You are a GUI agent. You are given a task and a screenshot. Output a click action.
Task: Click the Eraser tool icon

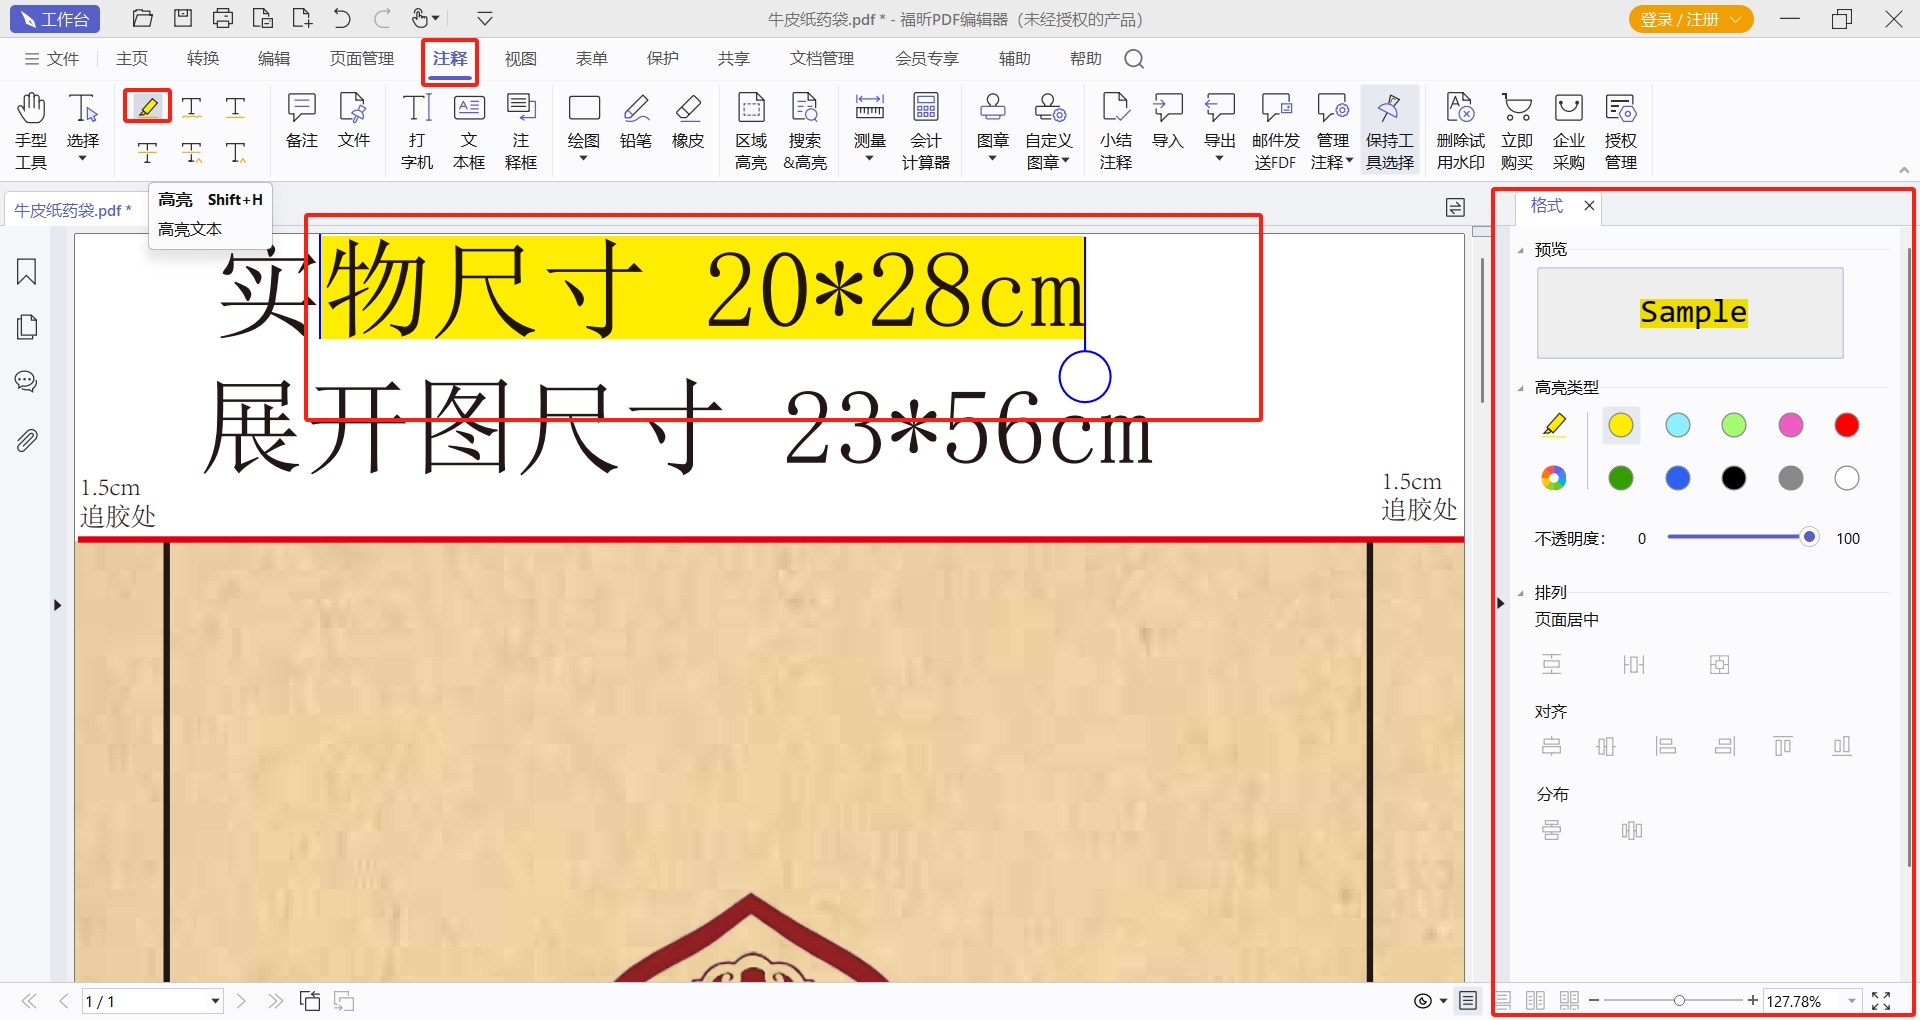pyautogui.click(x=687, y=122)
